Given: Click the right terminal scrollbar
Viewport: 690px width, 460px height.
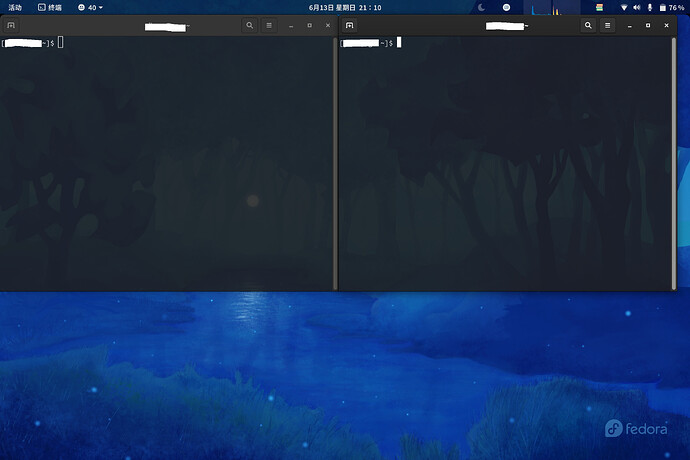Looking at the screenshot, I should (674, 163).
